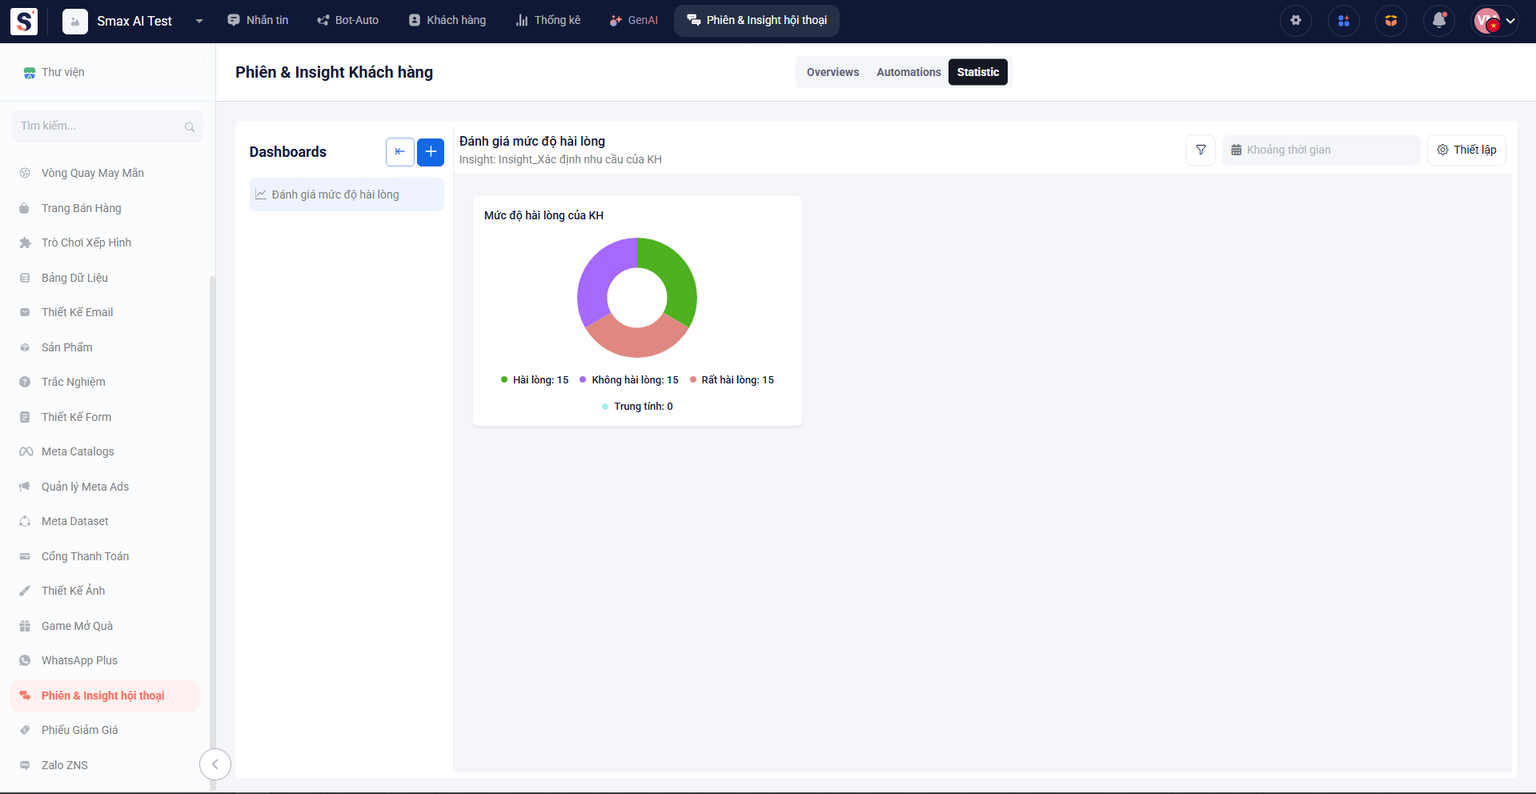1536x794 pixels.
Task: Click the orange box icon in header
Action: coord(1391,21)
